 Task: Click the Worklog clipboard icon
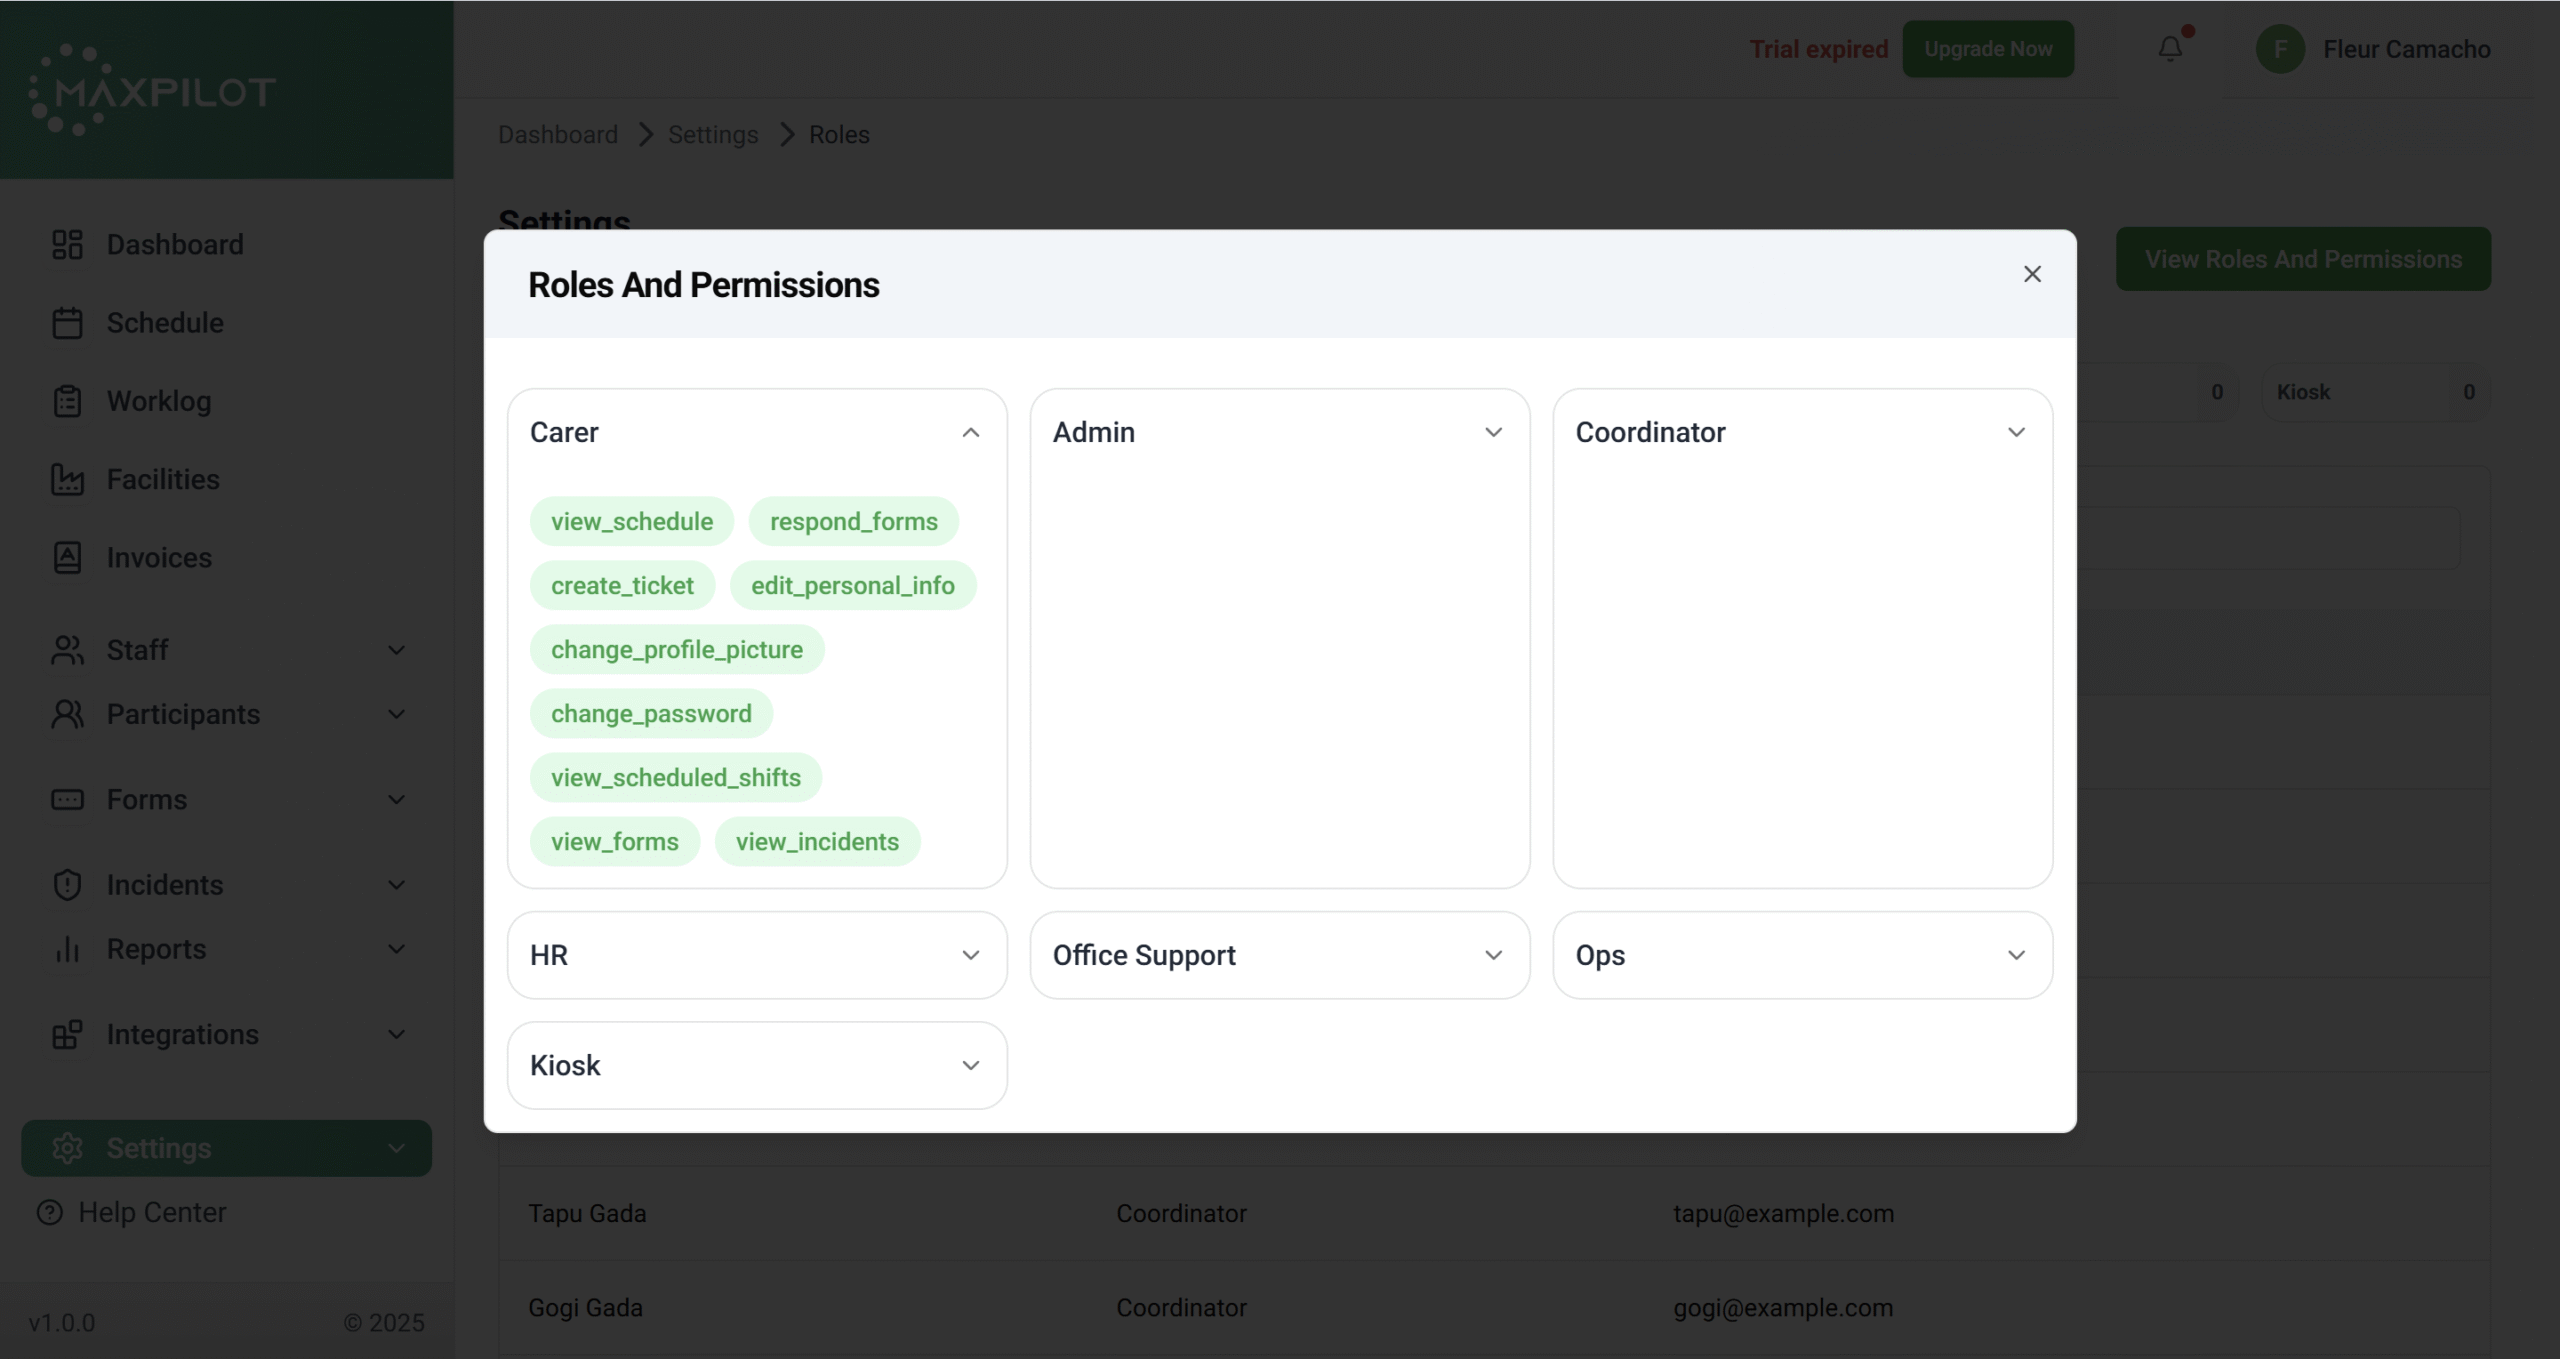(x=67, y=401)
